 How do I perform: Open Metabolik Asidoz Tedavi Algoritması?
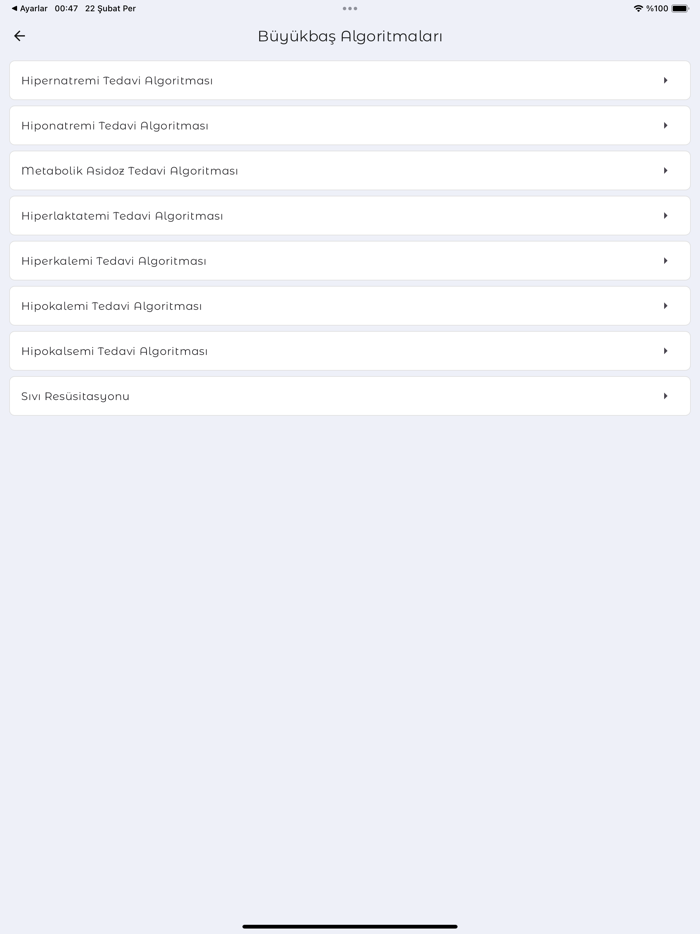[x=350, y=170]
